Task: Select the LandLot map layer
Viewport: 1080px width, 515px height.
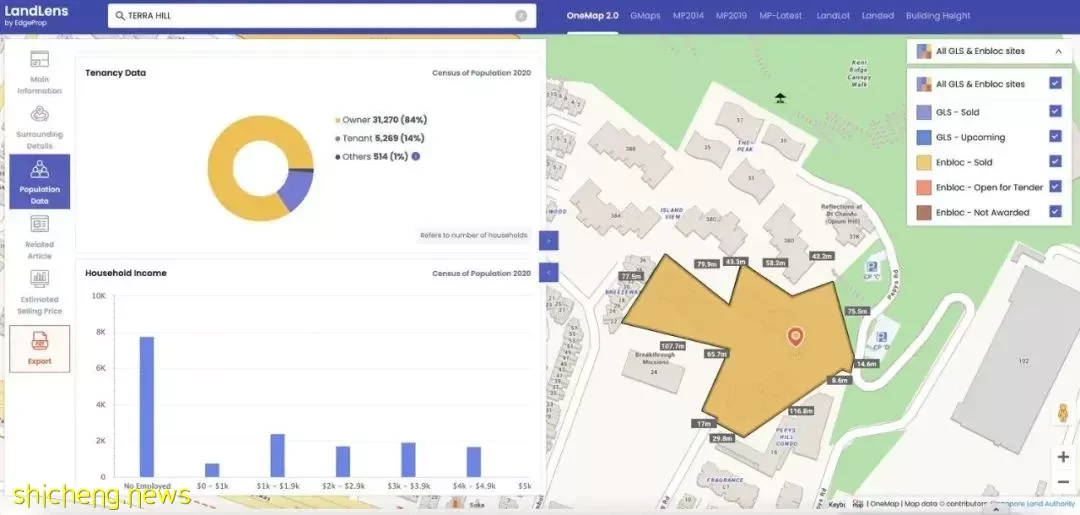Action: (833, 16)
